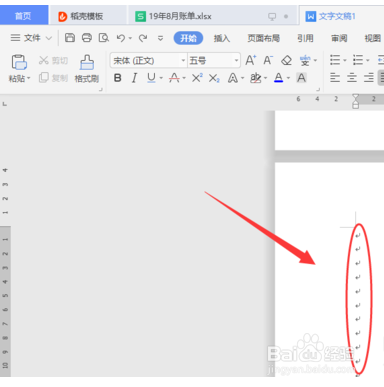Toggle character shading A icon

click(x=301, y=78)
